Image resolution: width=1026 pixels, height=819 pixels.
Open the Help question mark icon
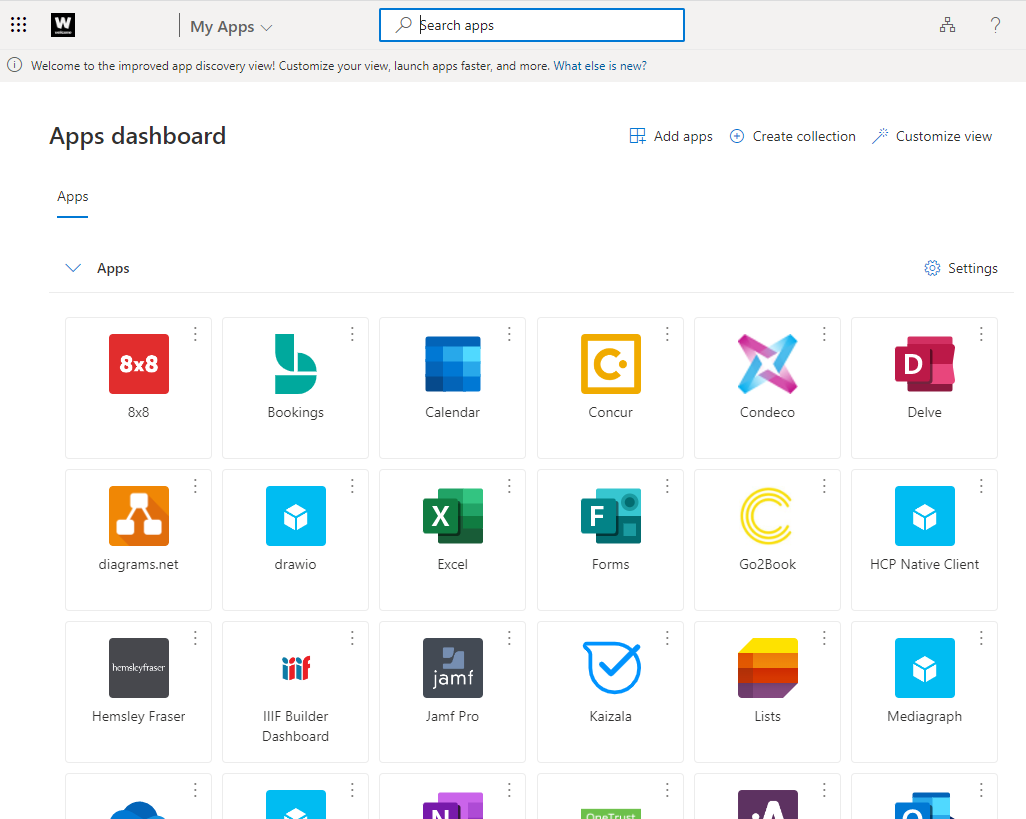pyautogui.click(x=995, y=25)
